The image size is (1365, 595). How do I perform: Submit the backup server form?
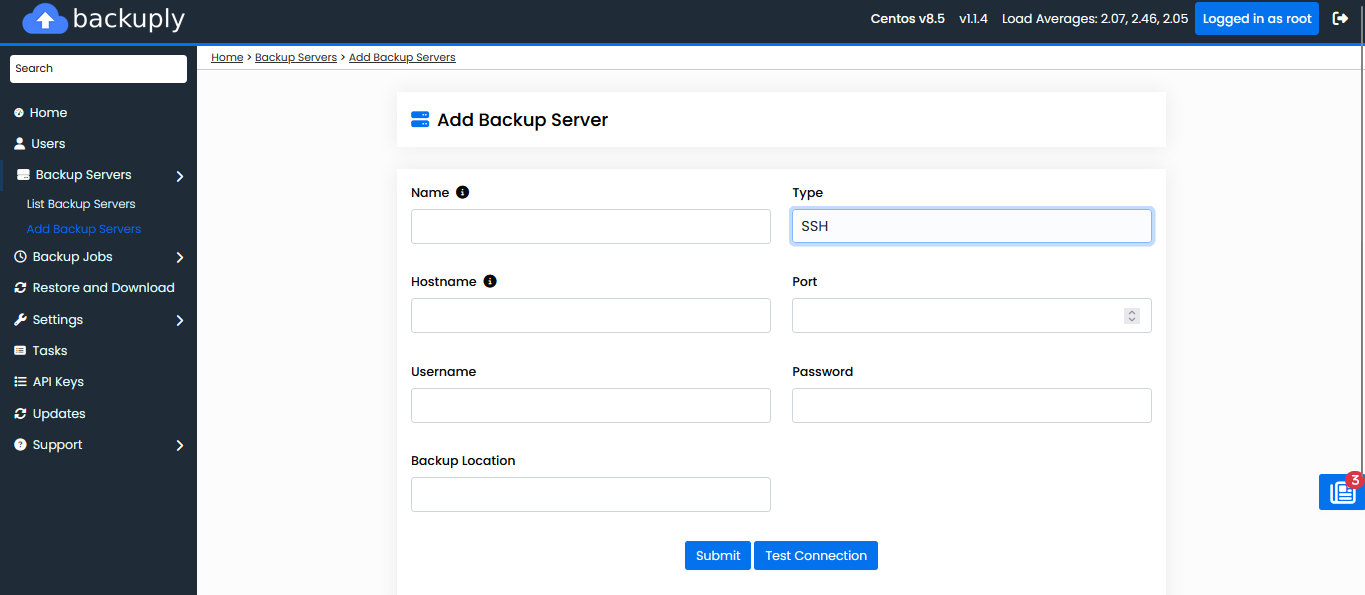point(717,556)
